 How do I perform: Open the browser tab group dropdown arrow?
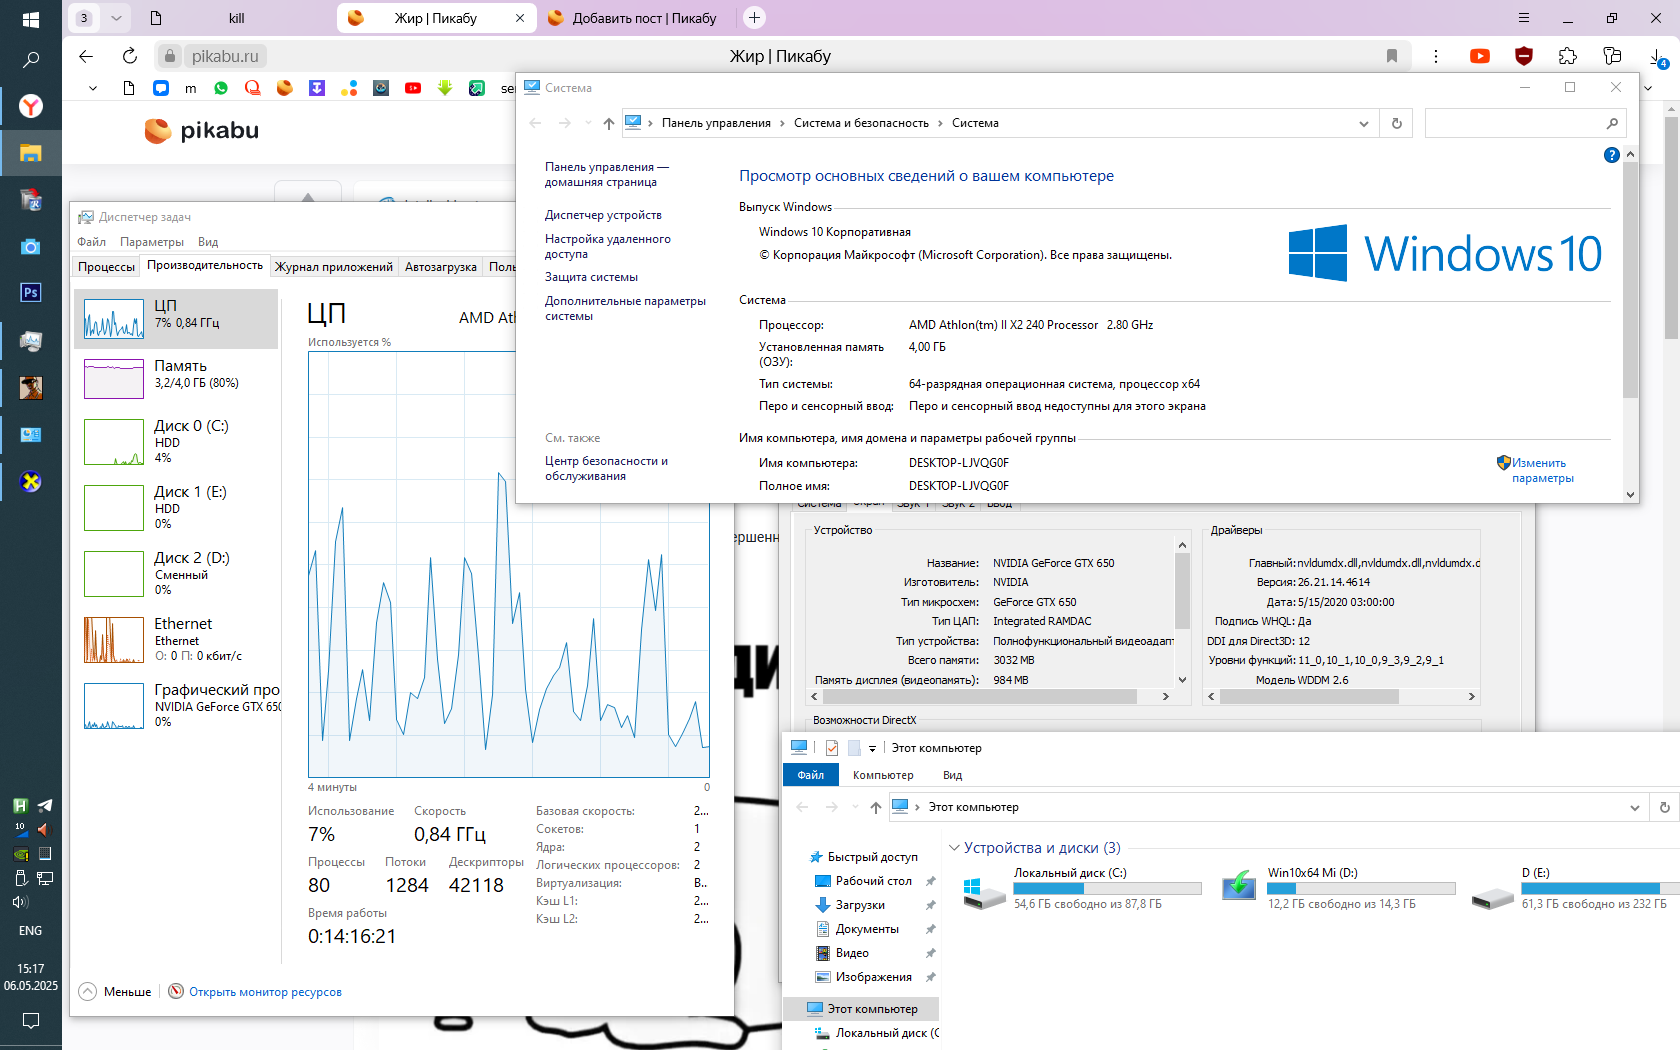116,18
